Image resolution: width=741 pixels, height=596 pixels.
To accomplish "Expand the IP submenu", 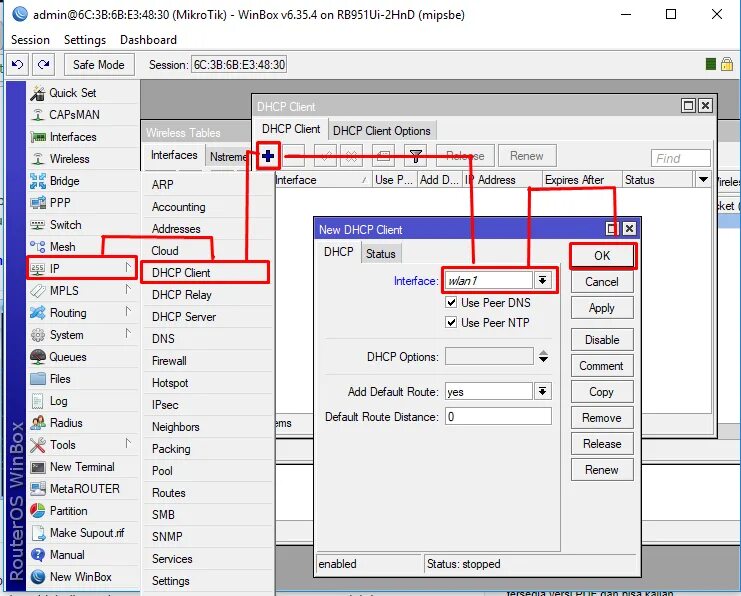I will [82, 268].
